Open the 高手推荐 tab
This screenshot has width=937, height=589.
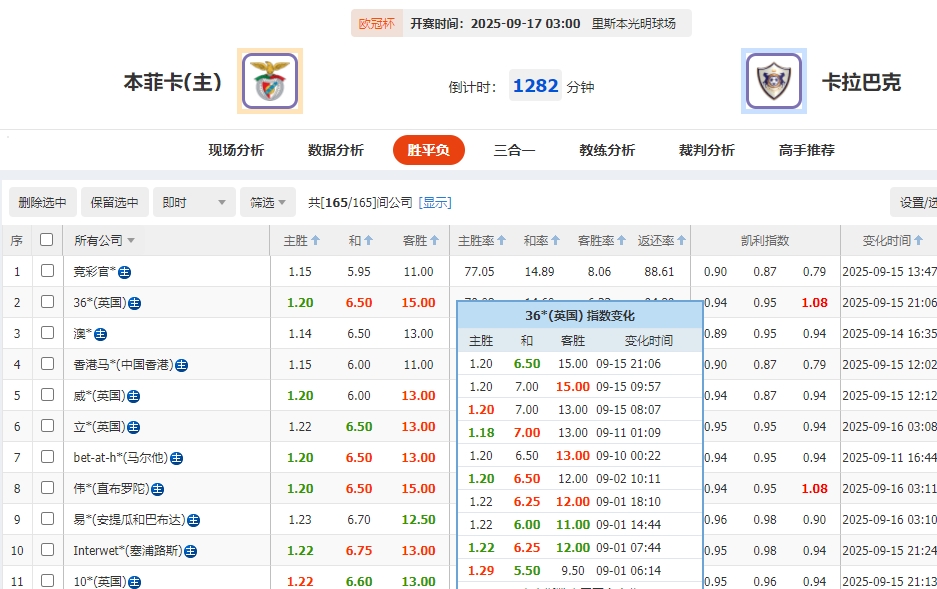[x=805, y=150]
